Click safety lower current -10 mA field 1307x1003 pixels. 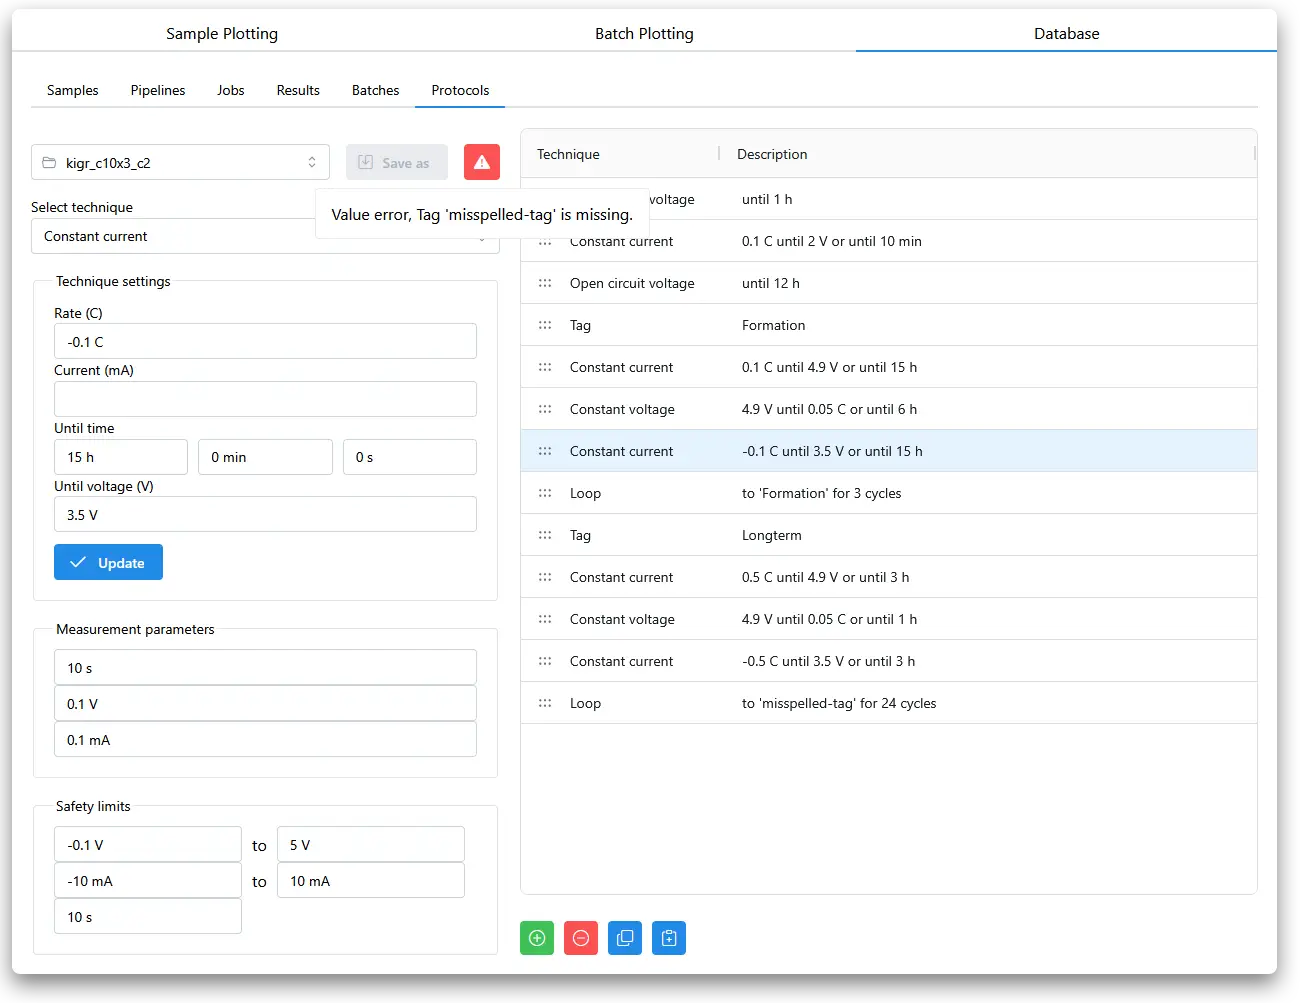point(148,880)
